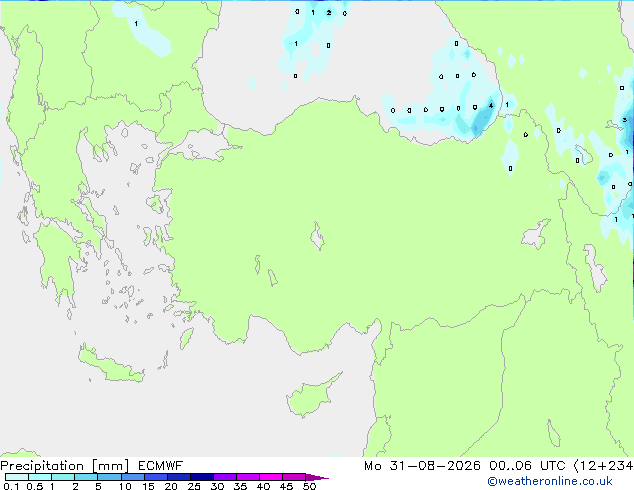Click the 'Mo' weekday abbreviation
Image resolution: width=634 pixels, height=490 pixels.
pyautogui.click(x=372, y=466)
